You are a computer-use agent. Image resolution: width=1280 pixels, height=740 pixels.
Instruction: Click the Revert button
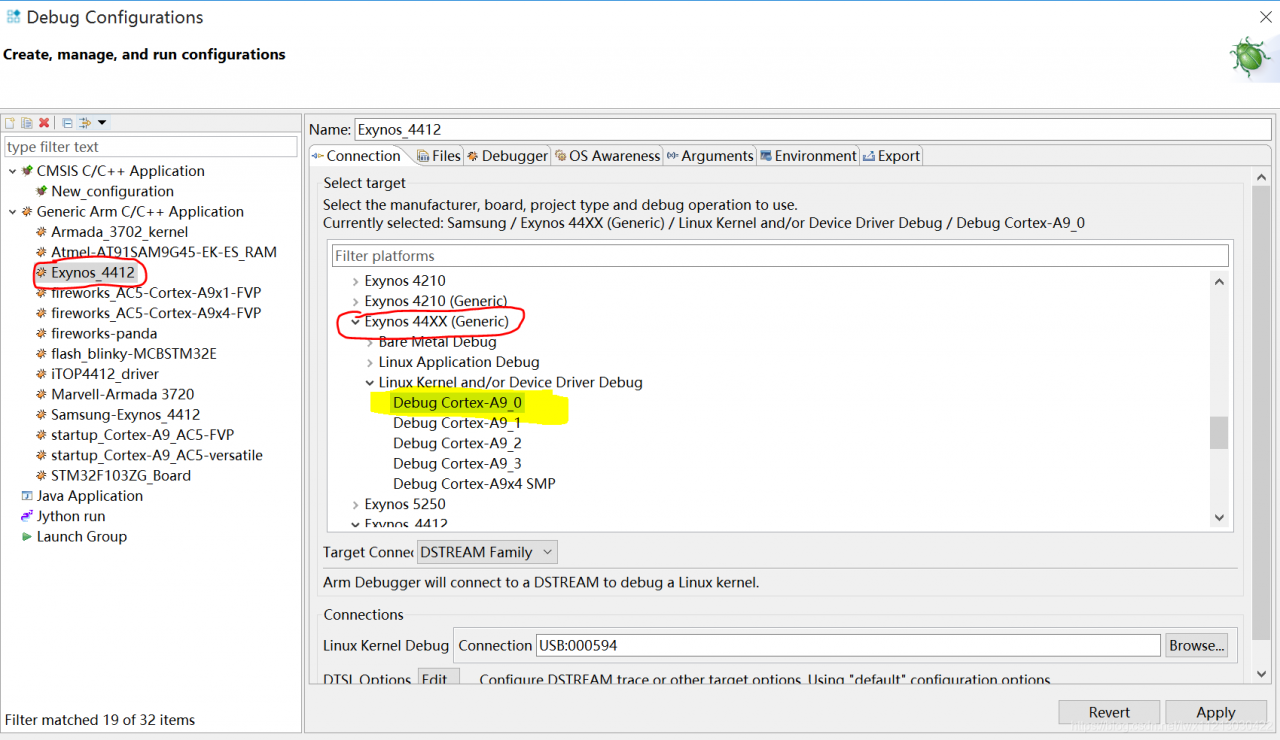(x=1109, y=713)
